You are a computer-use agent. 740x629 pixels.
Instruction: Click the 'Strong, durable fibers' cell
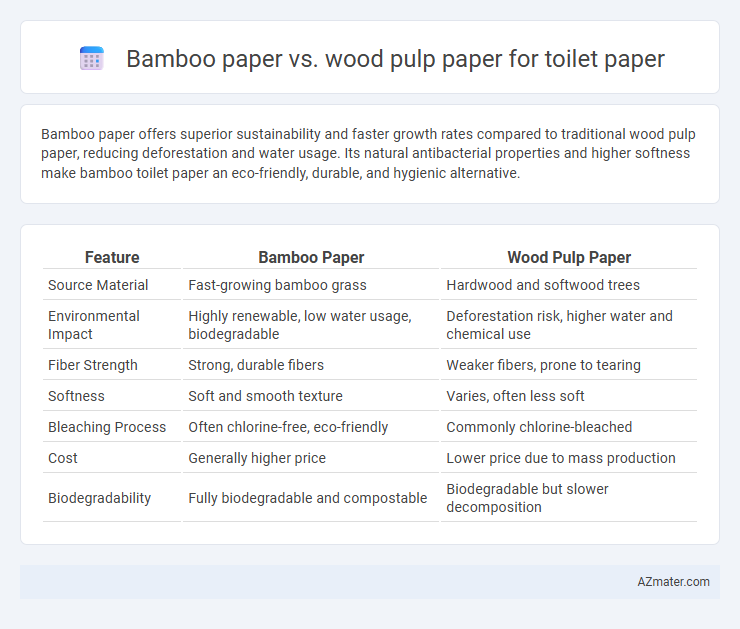coord(311,365)
